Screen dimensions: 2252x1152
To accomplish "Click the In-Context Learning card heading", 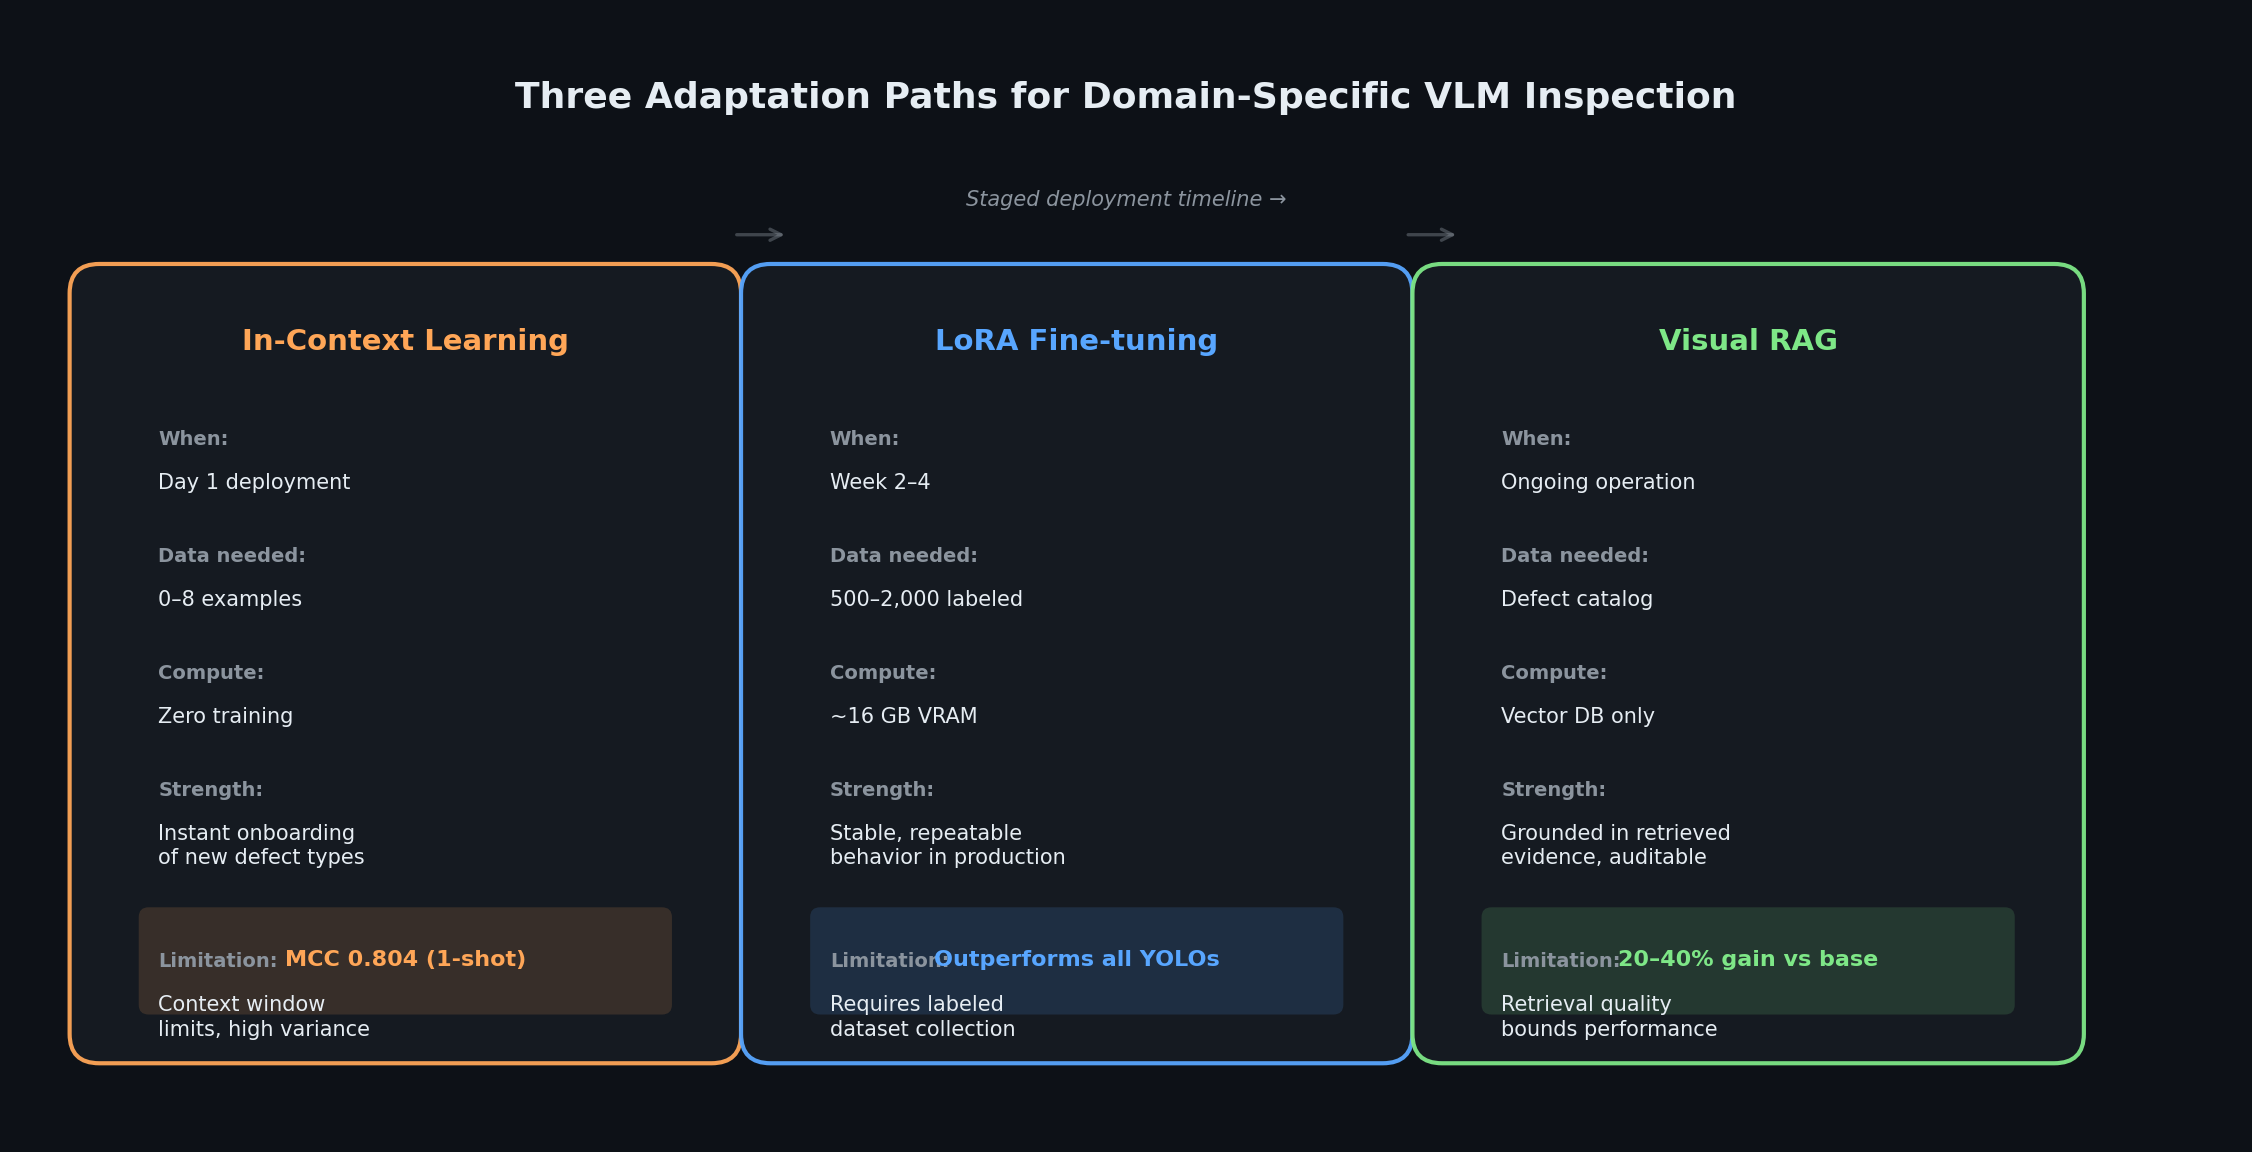I will tap(405, 341).
